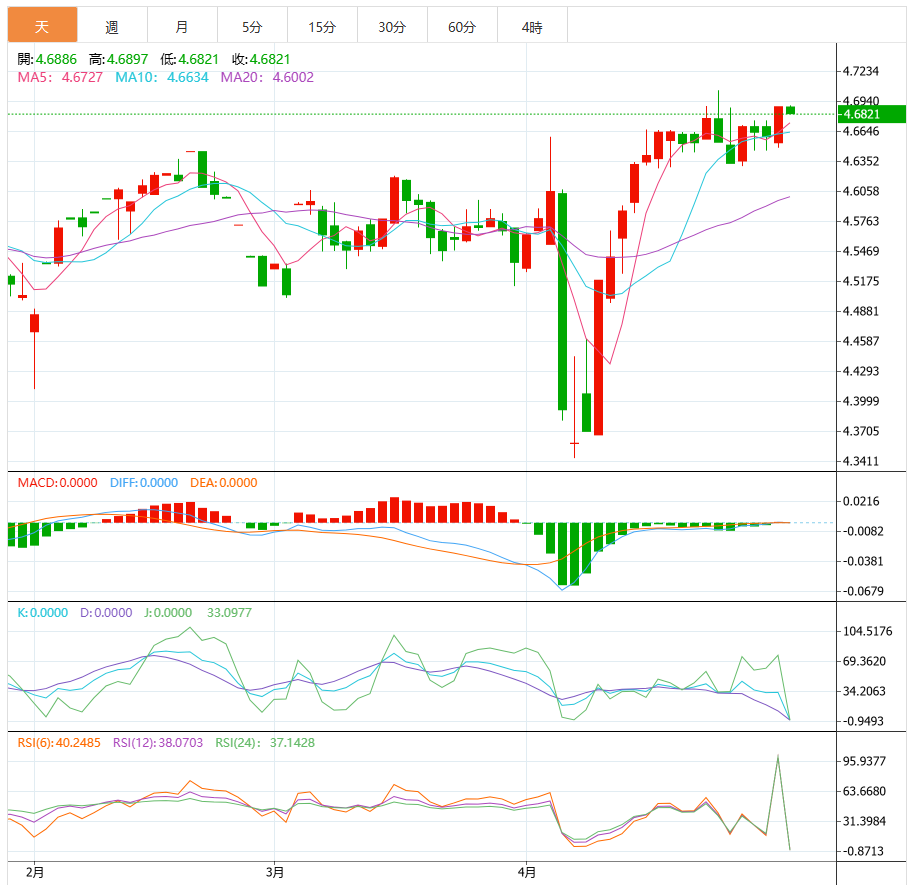
Task: Click the 4月 date axis label
Action: 527,872
